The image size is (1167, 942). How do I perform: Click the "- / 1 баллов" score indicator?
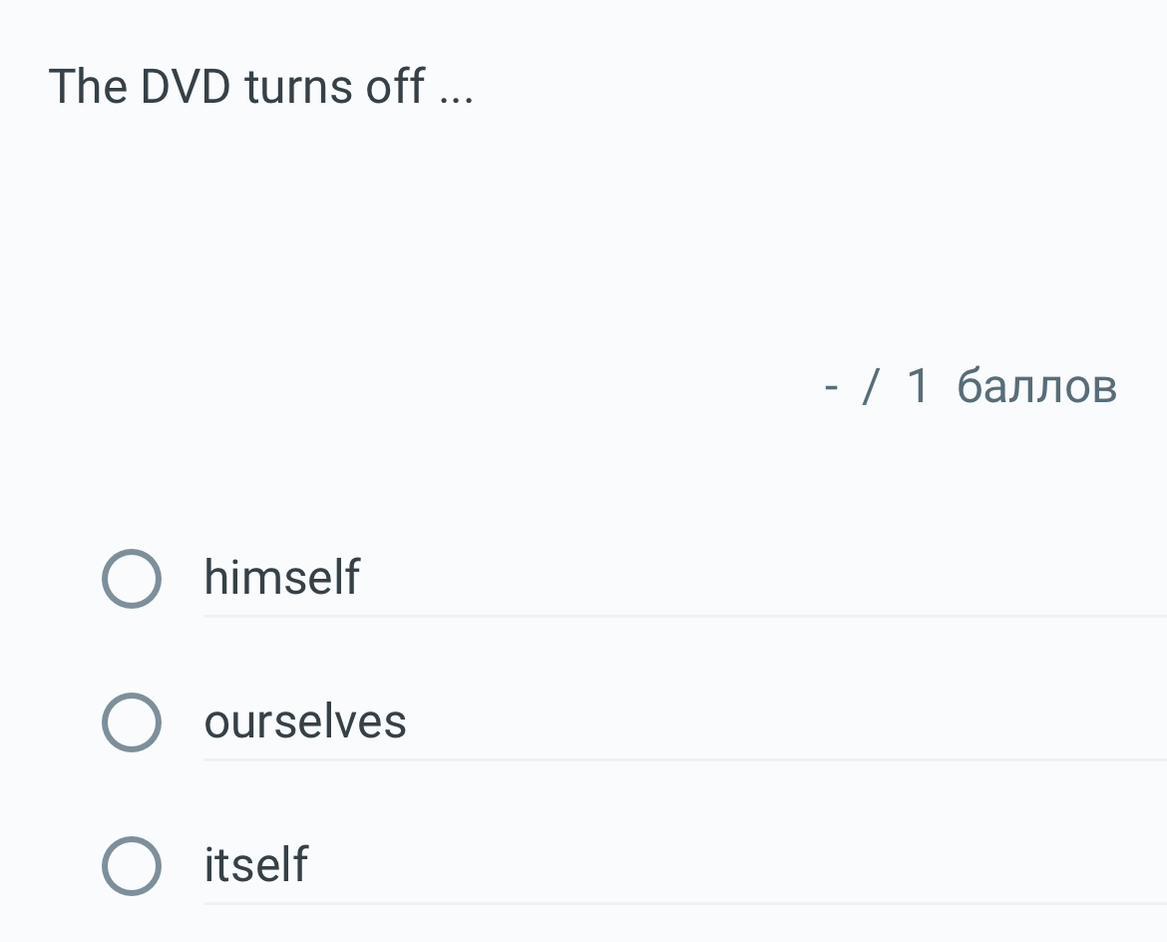(969, 386)
